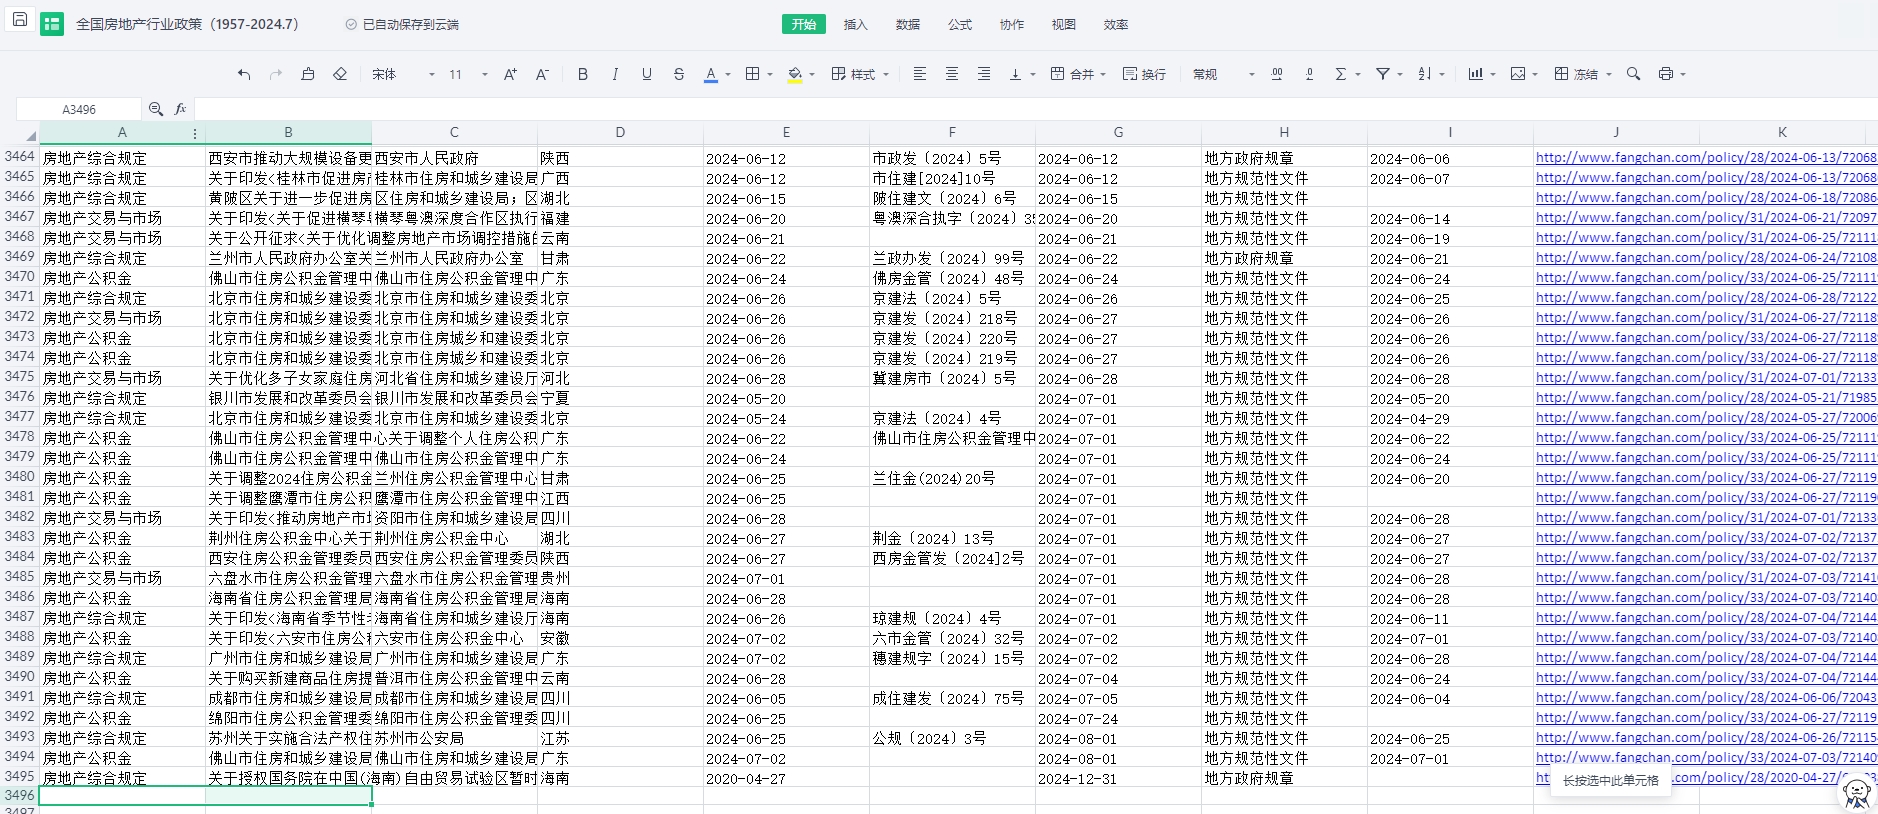Expand the borders dropdown arrow
Viewport: 1878px width, 814px height.
770,74
